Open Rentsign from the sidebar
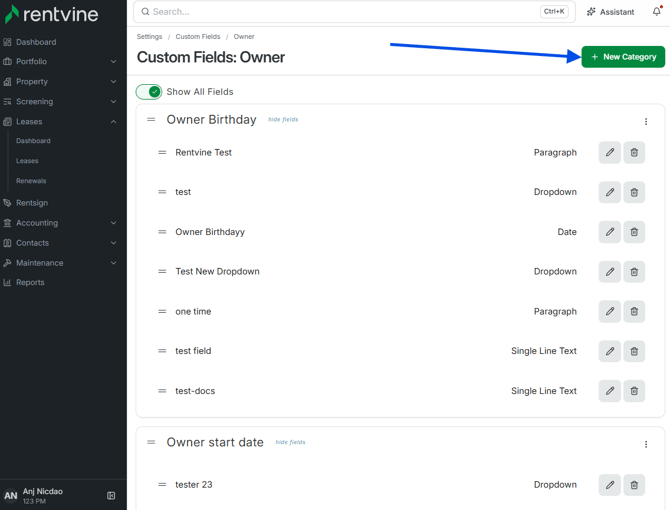 point(32,203)
